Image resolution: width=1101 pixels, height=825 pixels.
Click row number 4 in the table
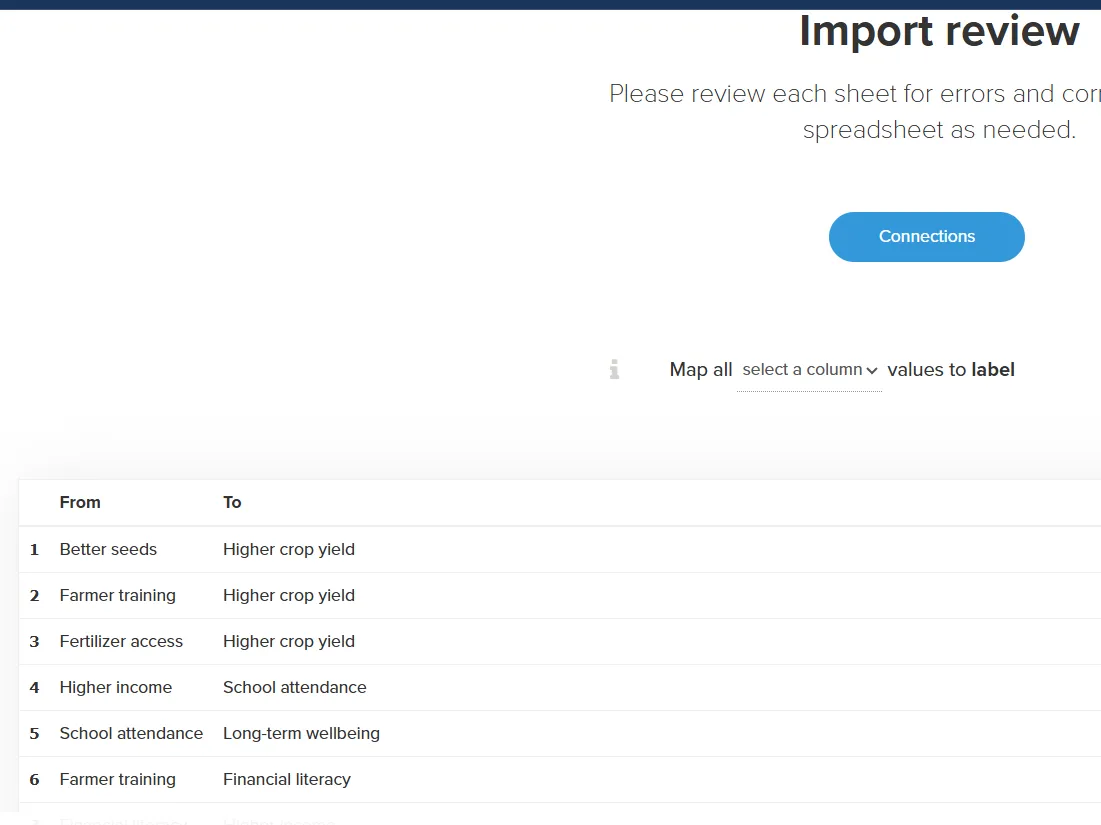(x=34, y=687)
